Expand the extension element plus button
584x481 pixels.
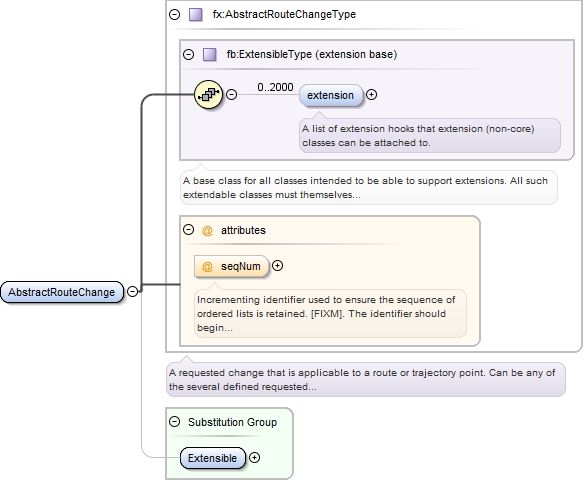tap(371, 95)
